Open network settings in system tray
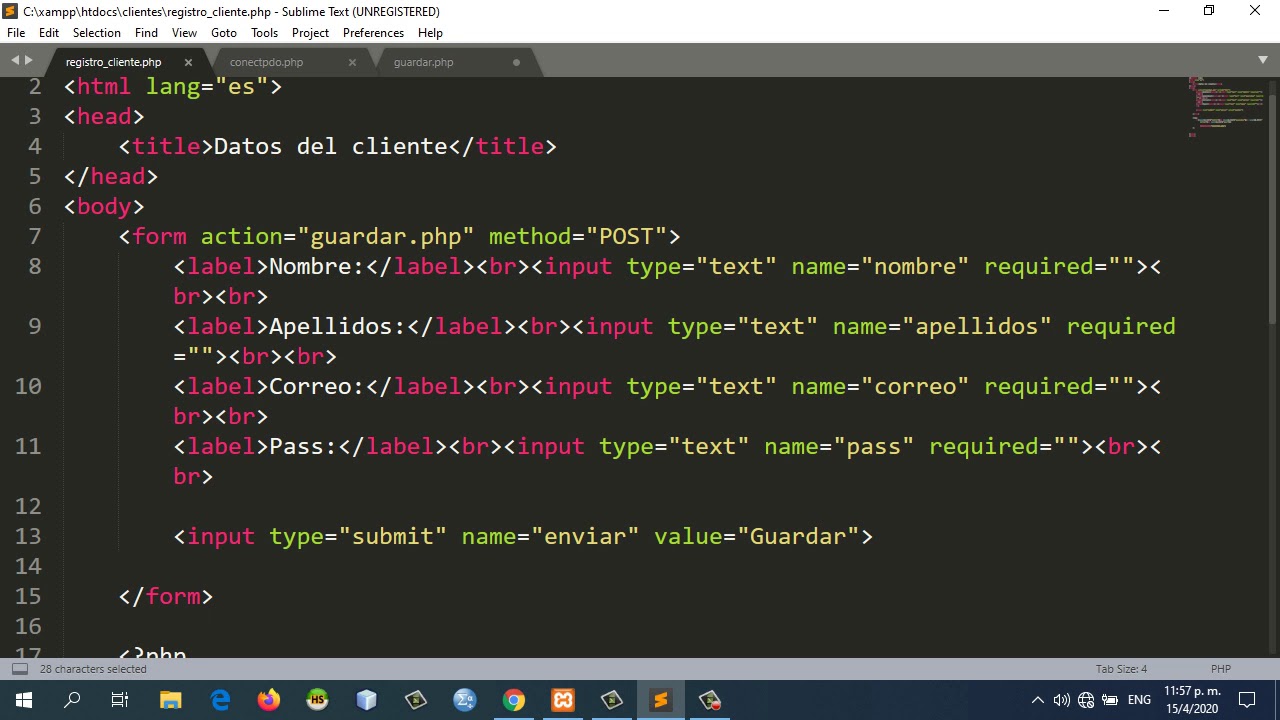Image resolution: width=1280 pixels, height=720 pixels. 1086,700
